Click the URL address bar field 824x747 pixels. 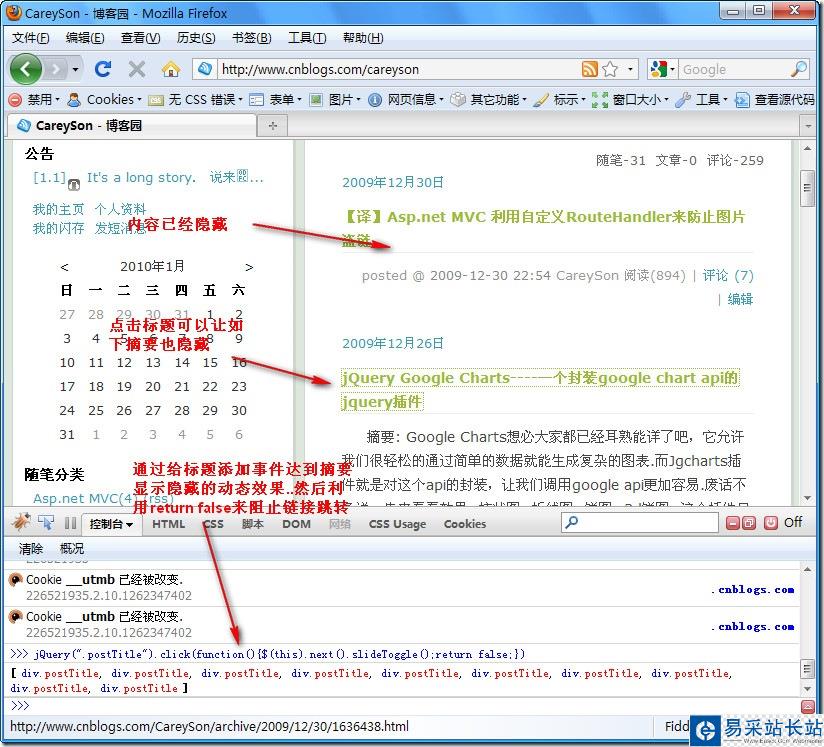(x=398, y=69)
